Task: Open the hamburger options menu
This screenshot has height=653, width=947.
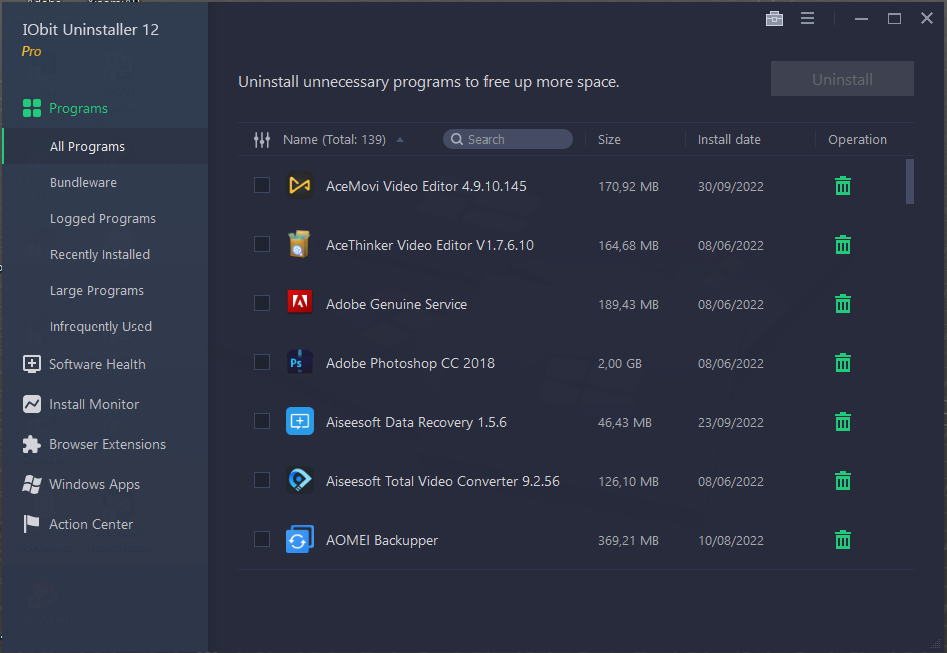Action: coord(807,18)
